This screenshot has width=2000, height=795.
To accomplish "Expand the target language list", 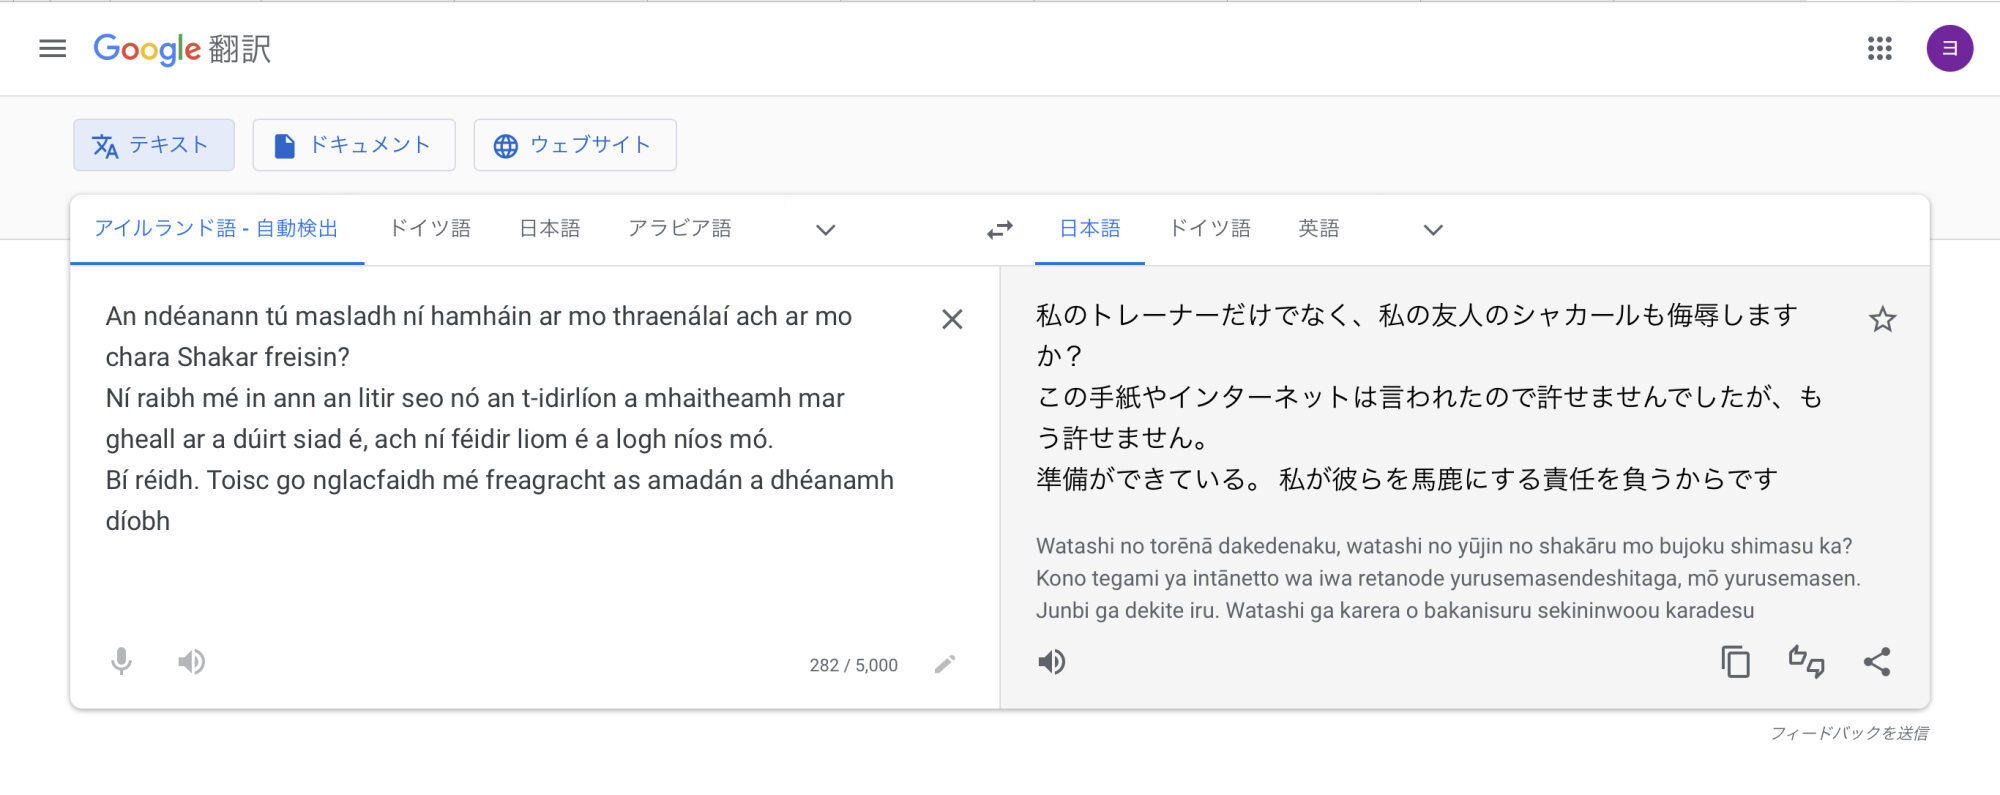I will click(x=1433, y=230).
